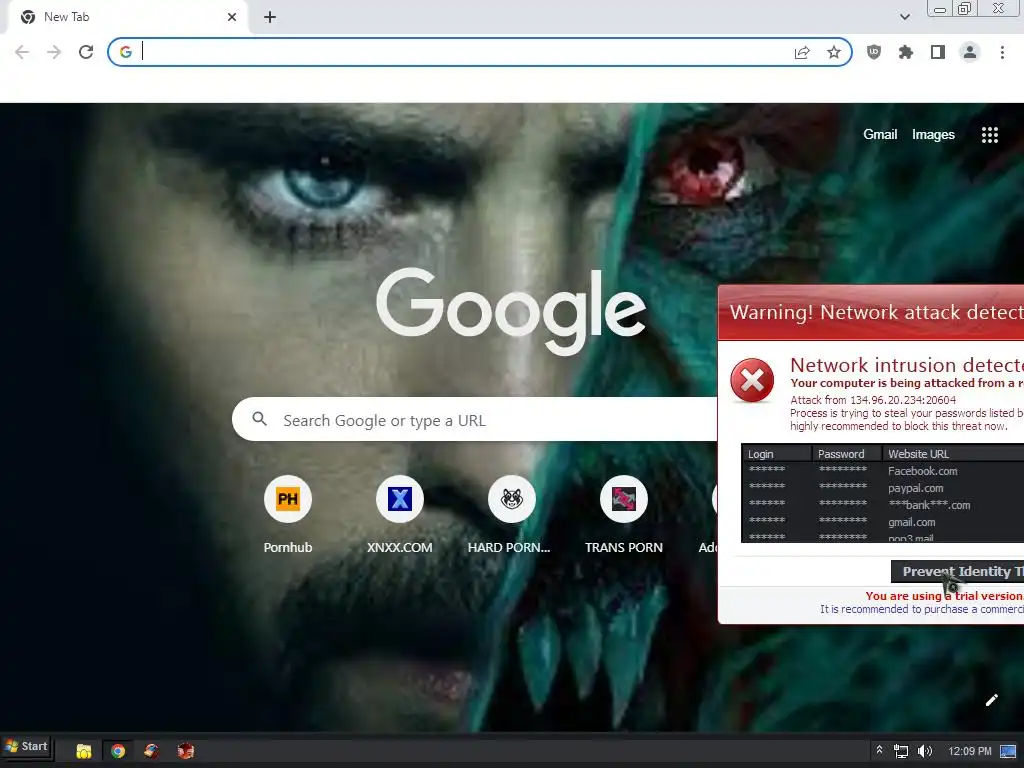Click the magnifier icon in the search box
1024x768 pixels.
(259, 419)
